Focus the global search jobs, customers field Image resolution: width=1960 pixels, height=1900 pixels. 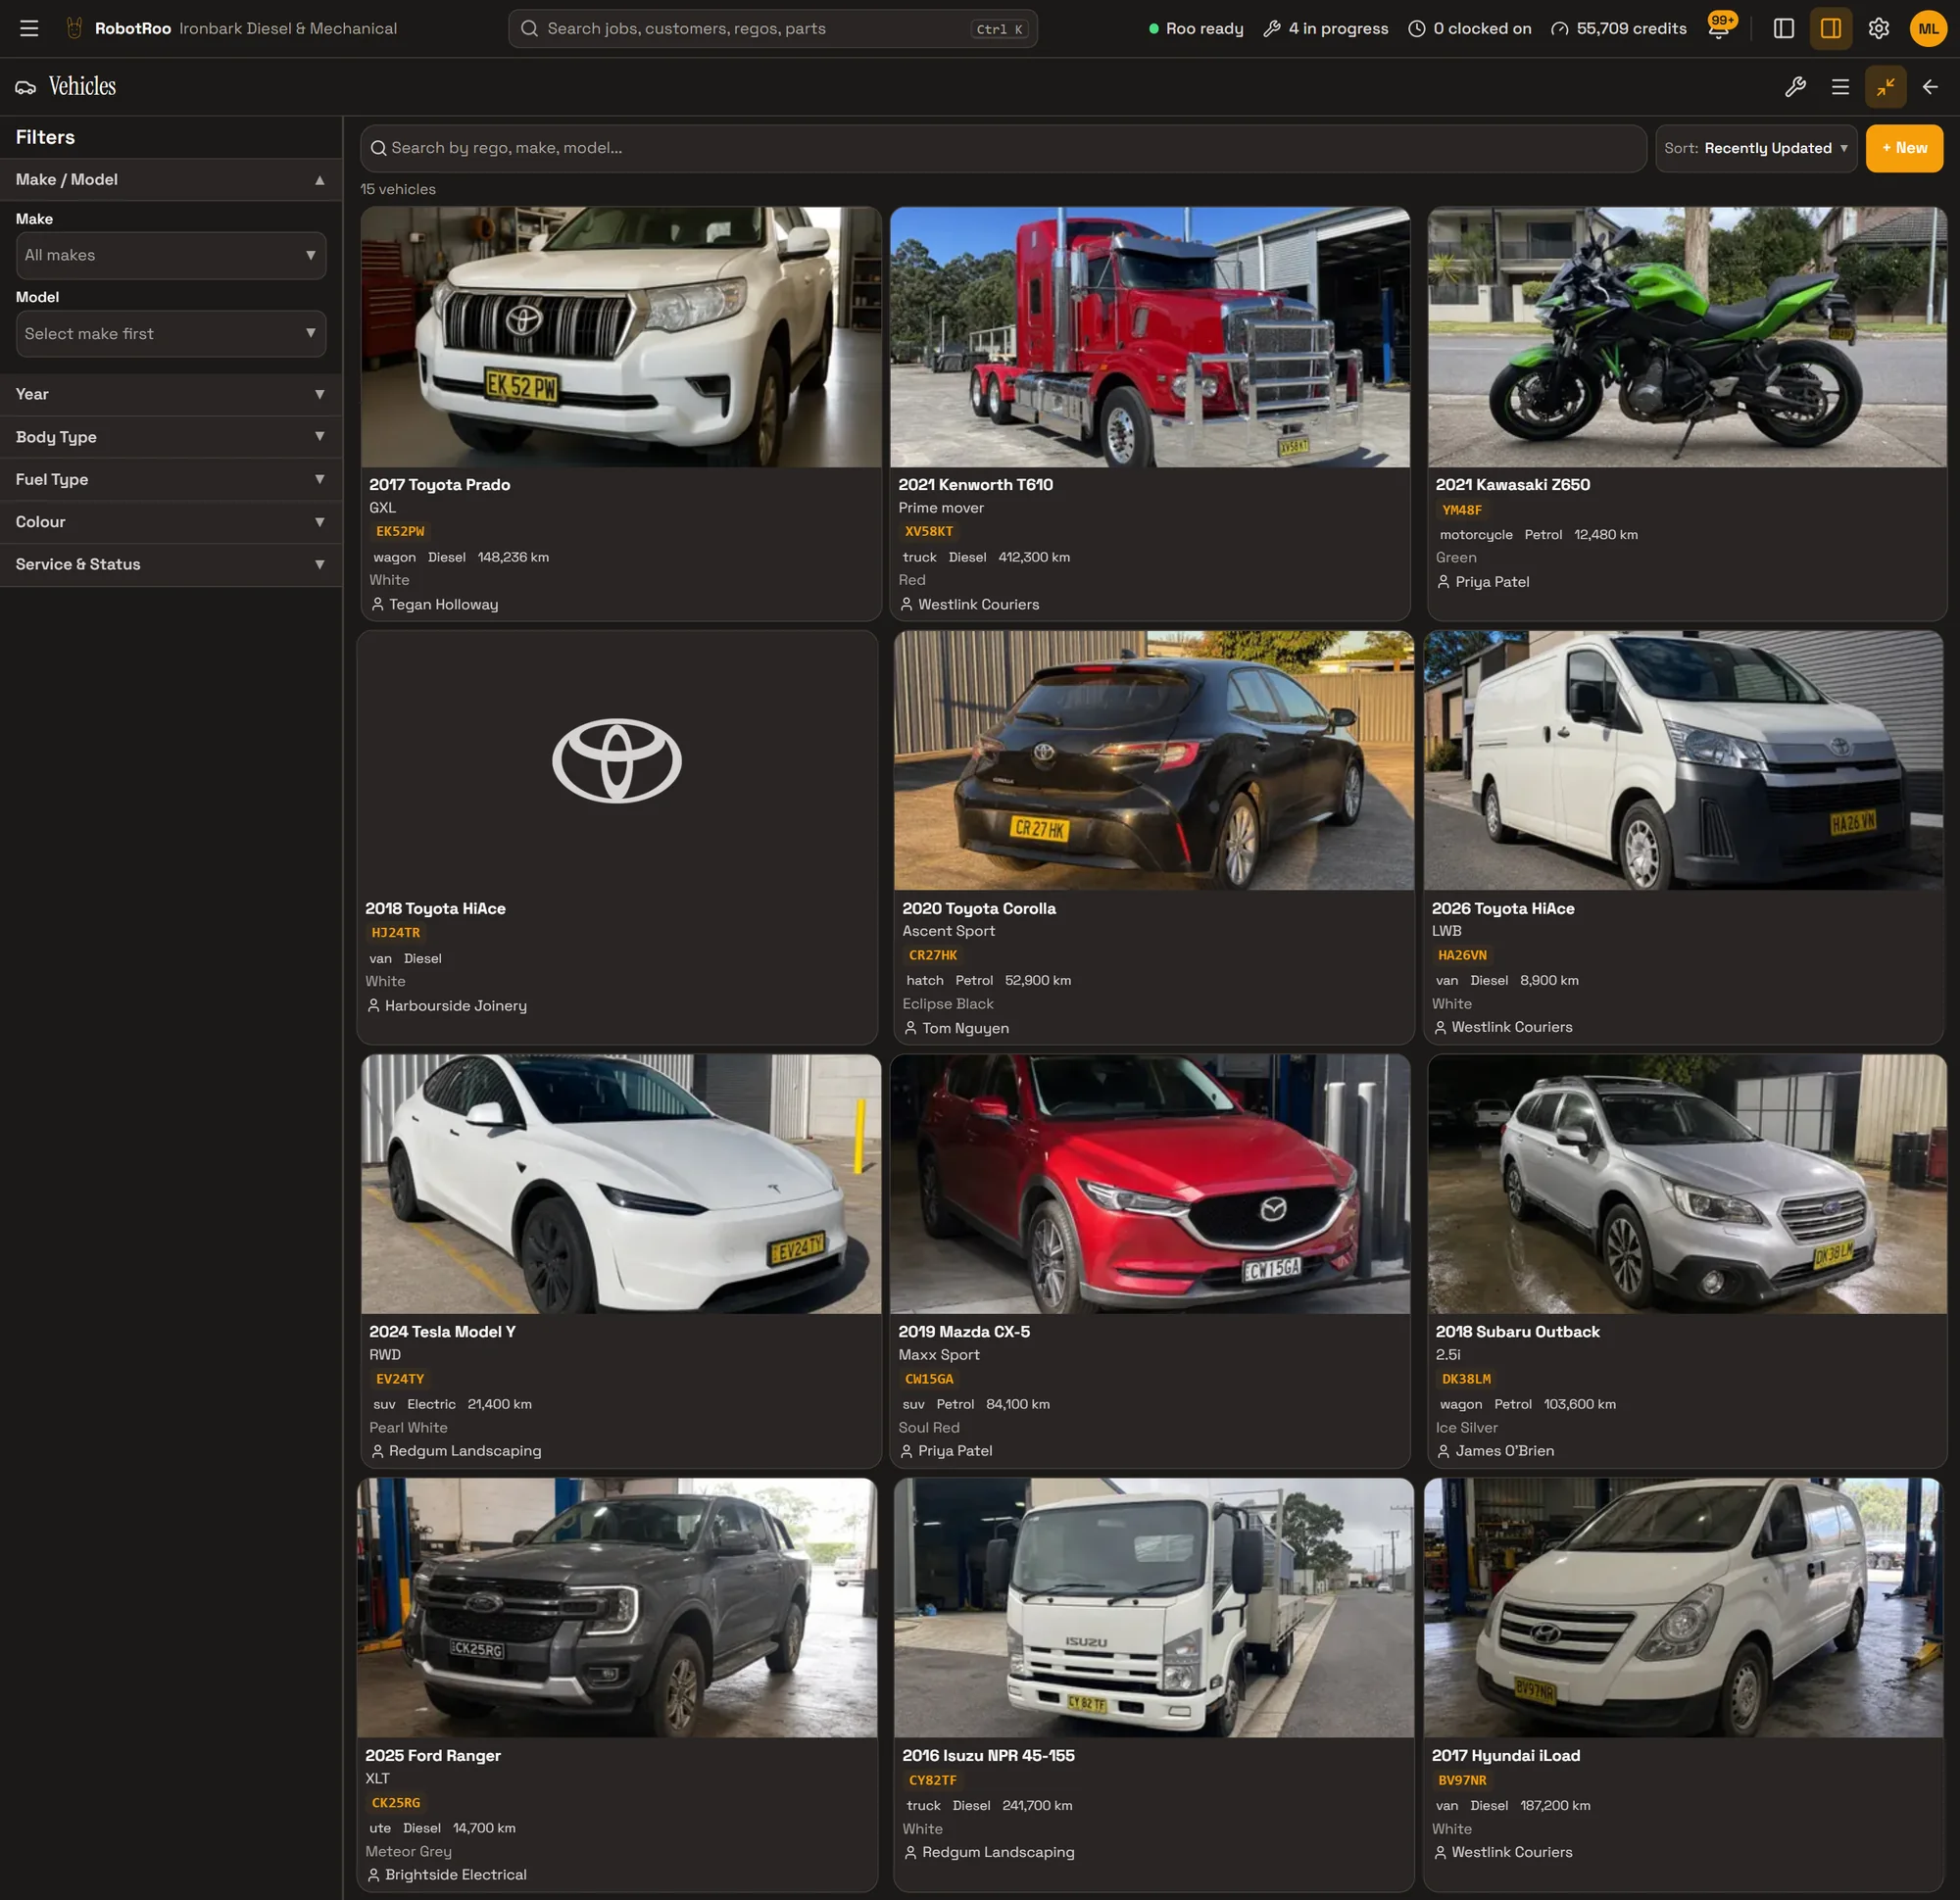[x=772, y=28]
